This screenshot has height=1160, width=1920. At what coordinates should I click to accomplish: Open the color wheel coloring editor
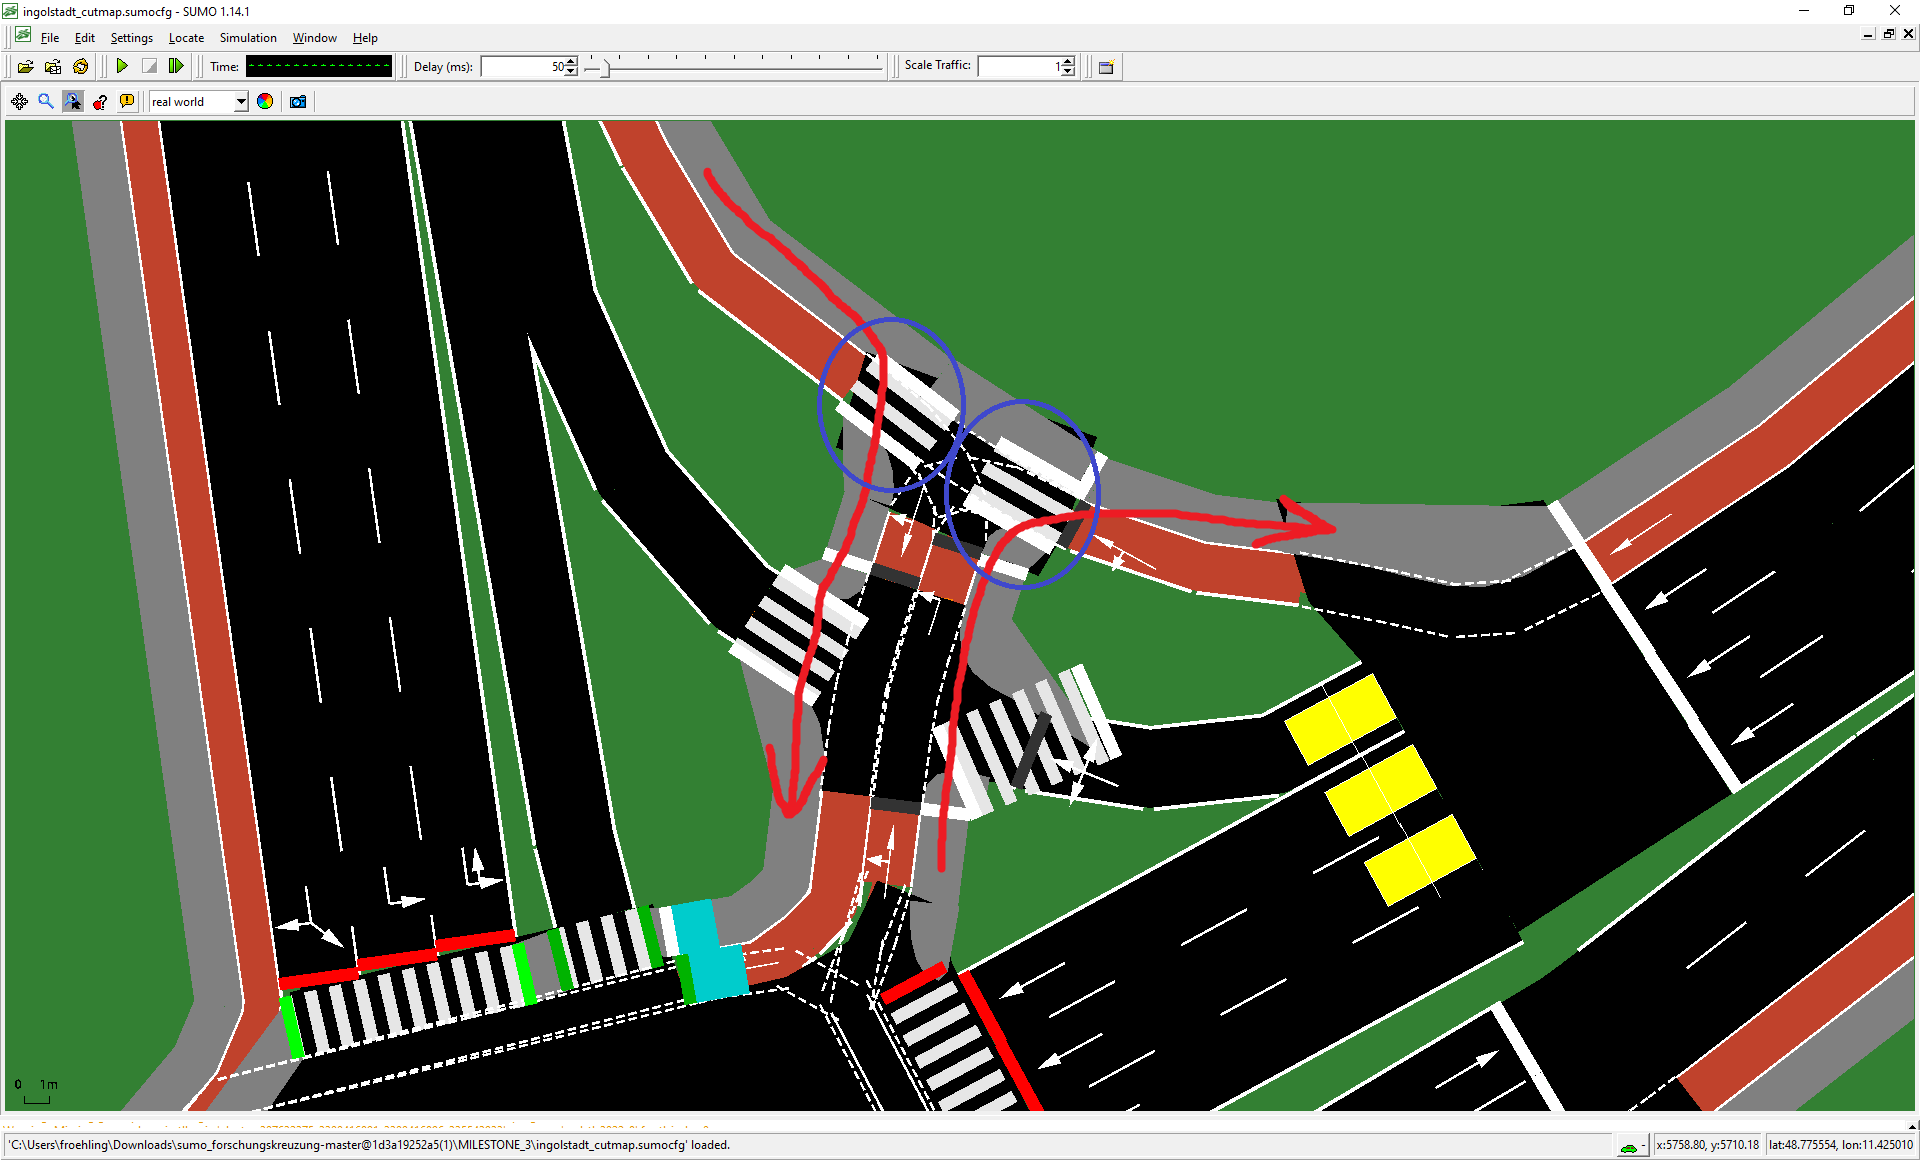(x=264, y=101)
